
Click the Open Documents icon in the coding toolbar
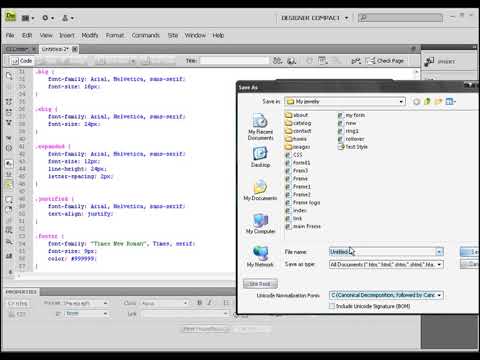coord(9,76)
